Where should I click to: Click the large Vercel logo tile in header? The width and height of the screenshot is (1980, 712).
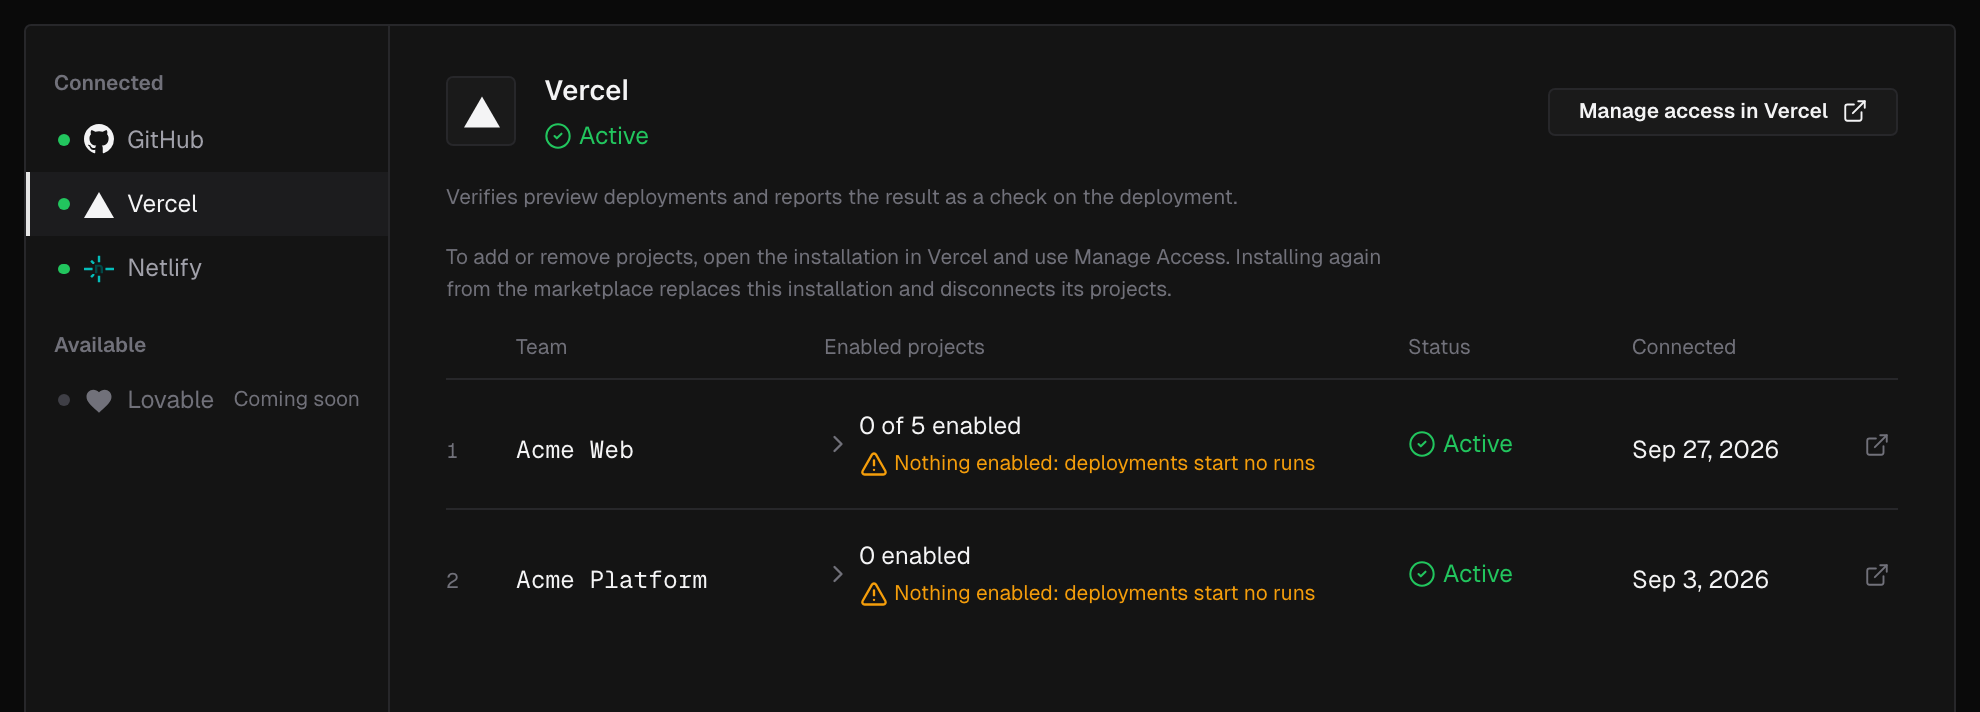[481, 111]
